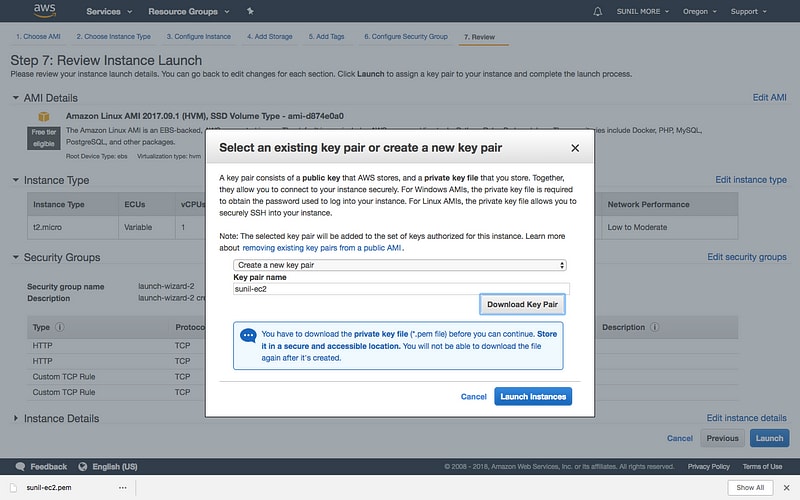Click the Edit AMI link
This screenshot has height=500, width=800.
pyautogui.click(x=769, y=97)
